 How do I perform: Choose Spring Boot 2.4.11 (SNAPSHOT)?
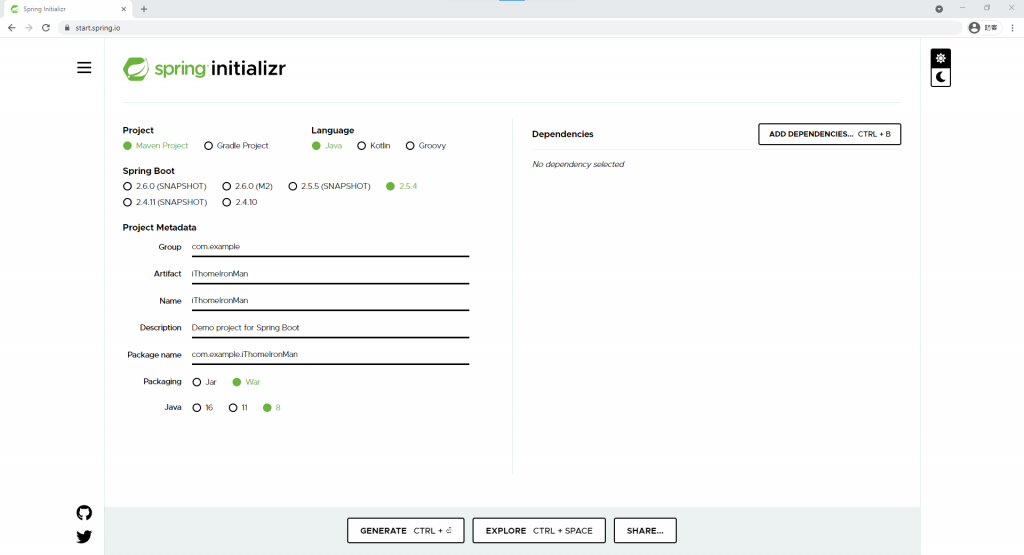[165, 202]
